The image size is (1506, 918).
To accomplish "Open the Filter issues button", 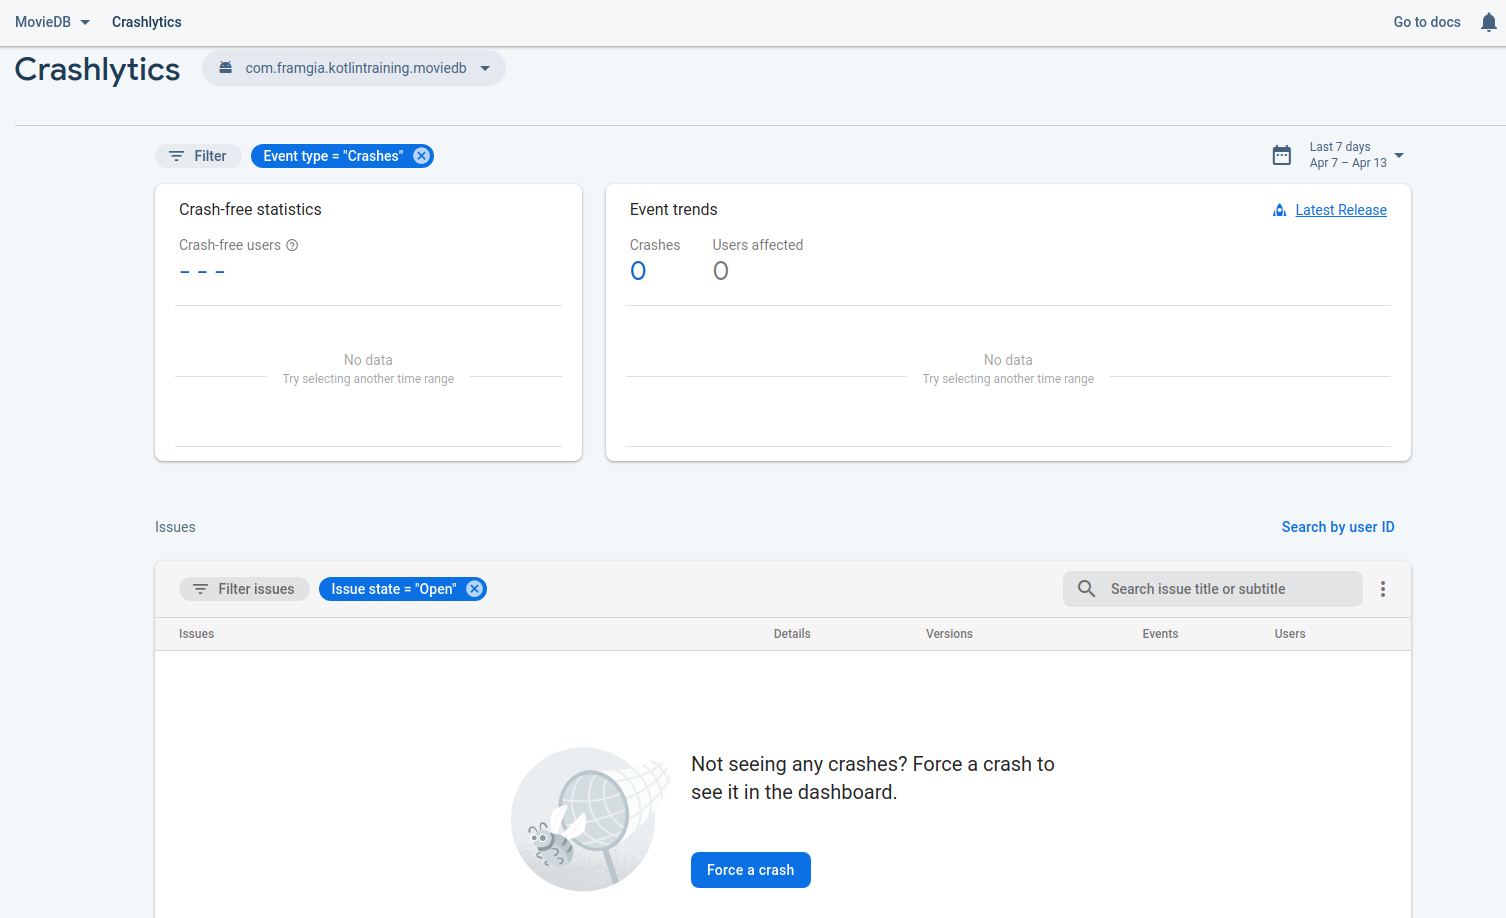I will point(244,589).
